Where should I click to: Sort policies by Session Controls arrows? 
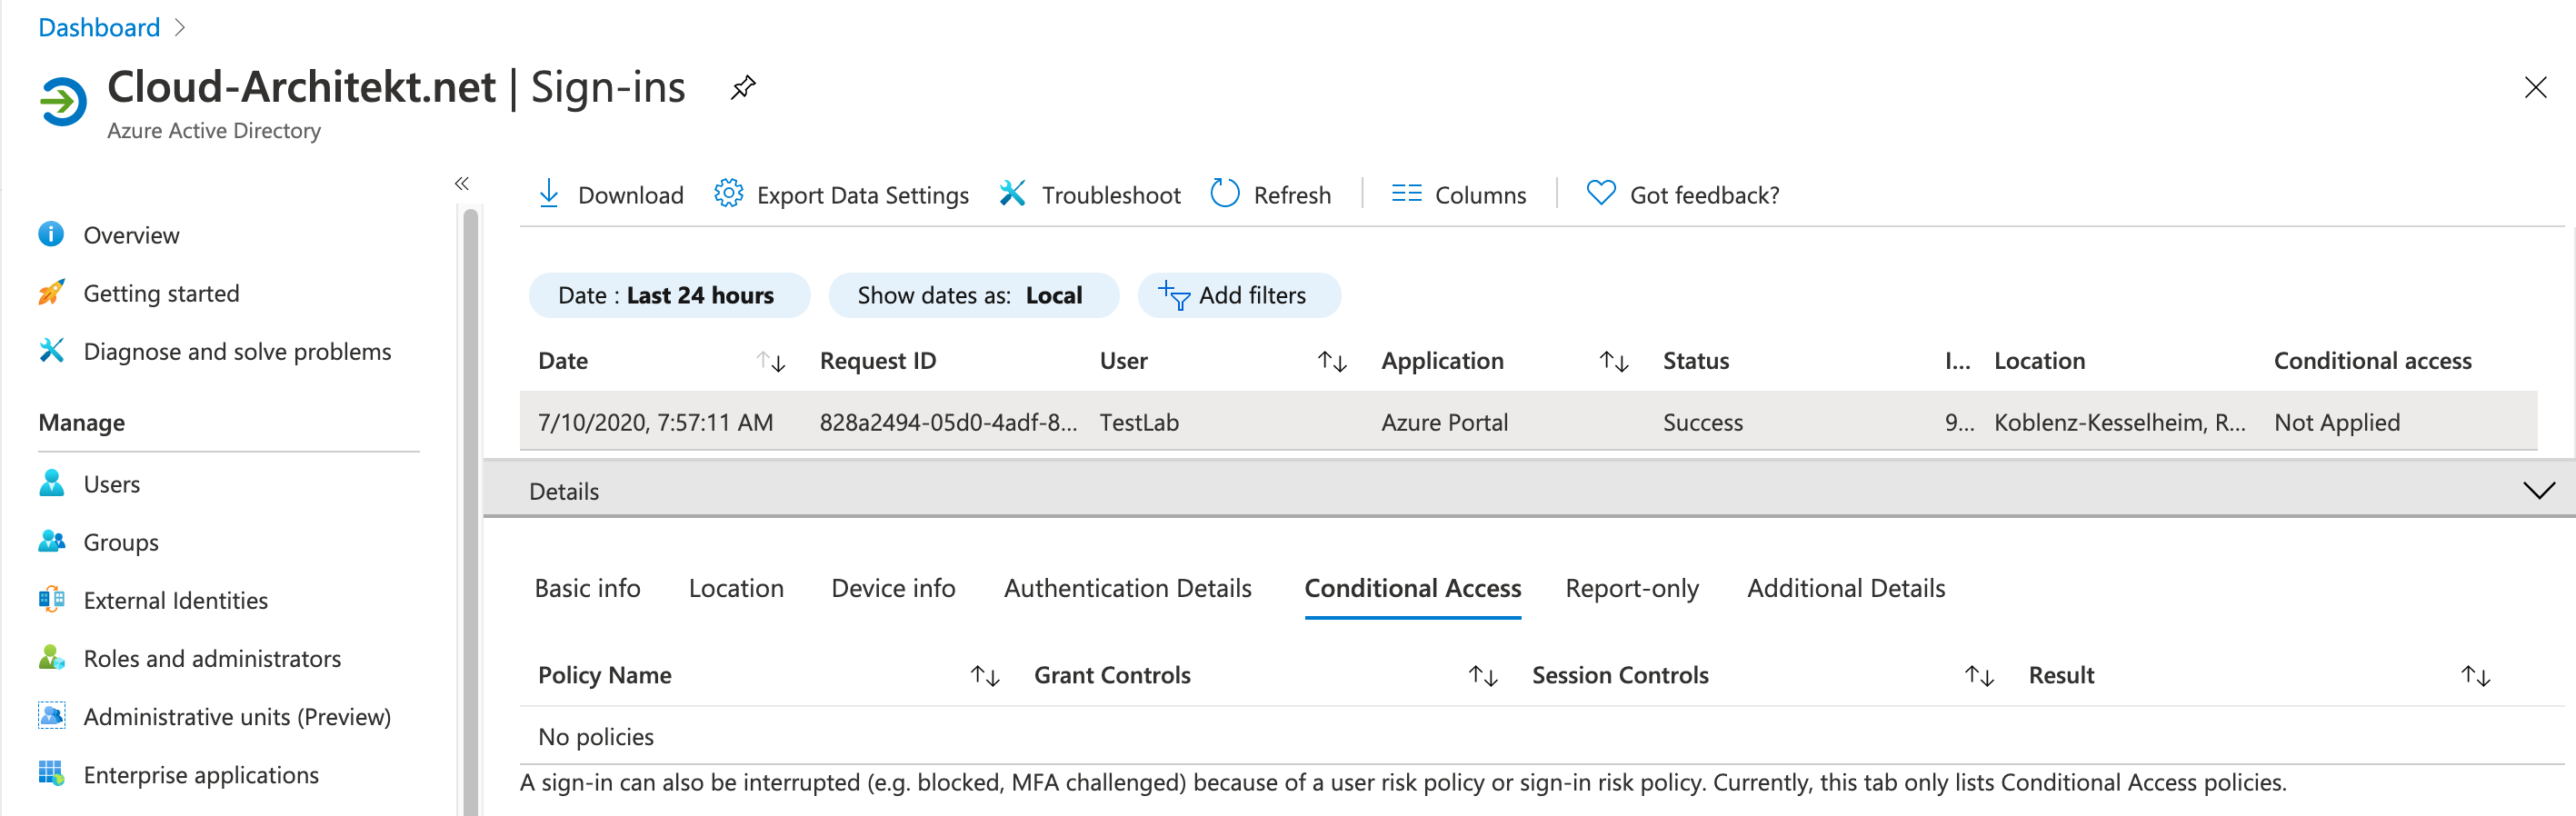point(1980,676)
